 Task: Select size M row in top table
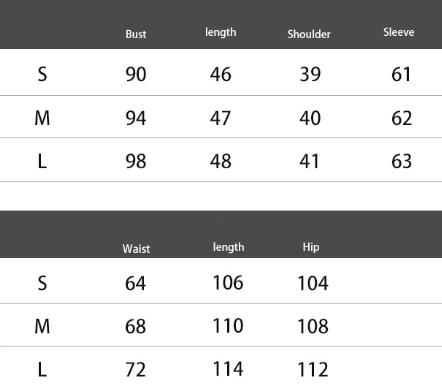tap(221, 117)
